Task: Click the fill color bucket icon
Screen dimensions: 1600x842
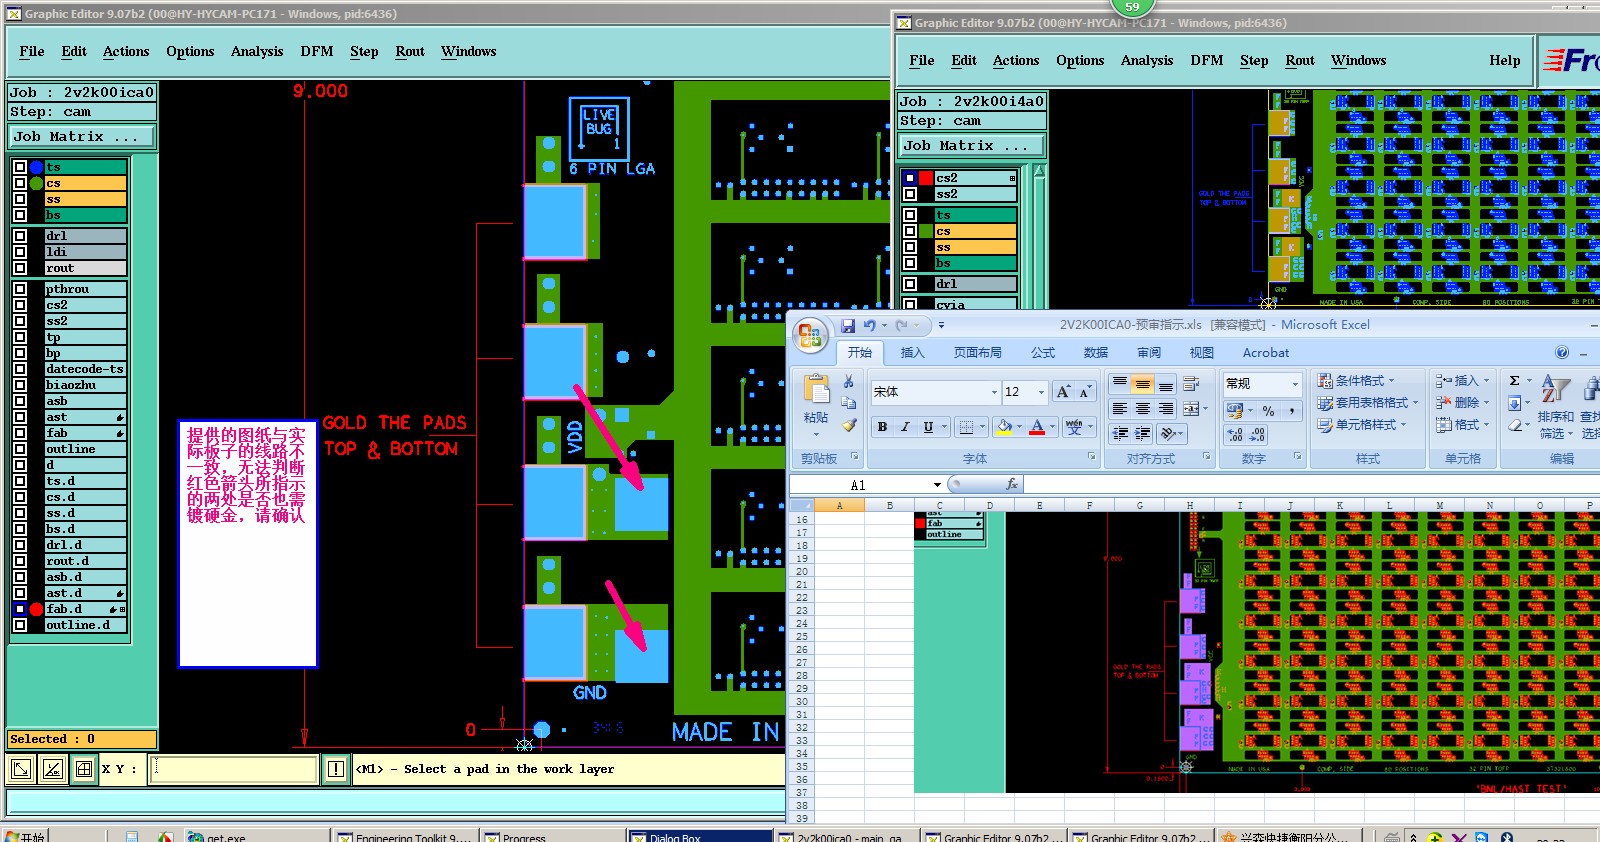Action: coord(1004,427)
